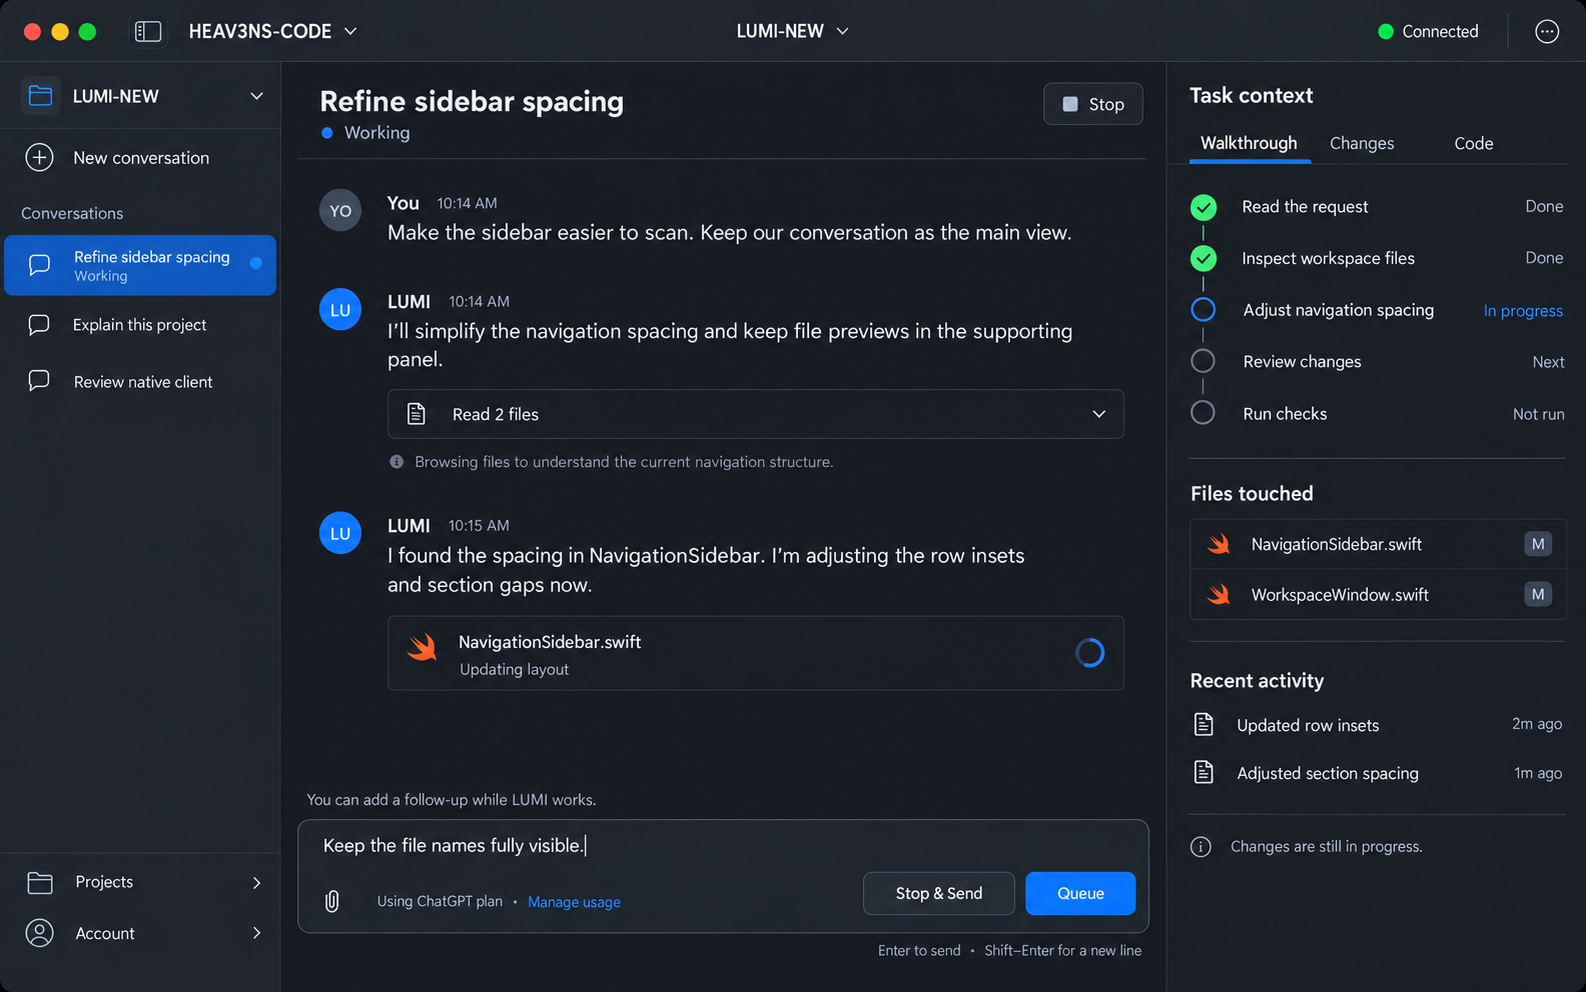Open the HEAV3NS-CODE dropdown
The image size is (1586, 992).
tap(272, 32)
